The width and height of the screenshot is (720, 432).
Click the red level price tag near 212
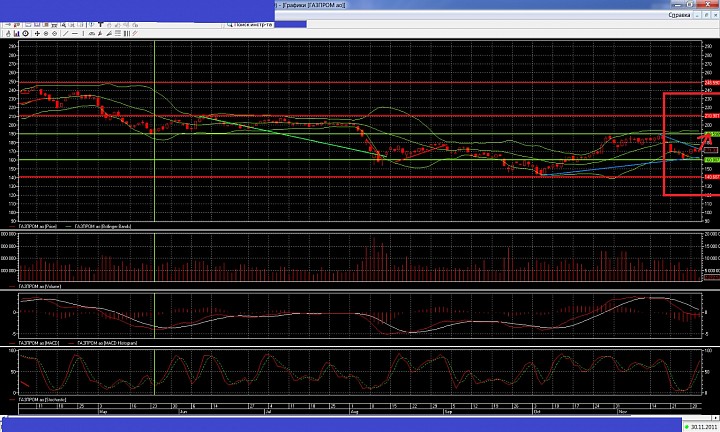(711, 116)
